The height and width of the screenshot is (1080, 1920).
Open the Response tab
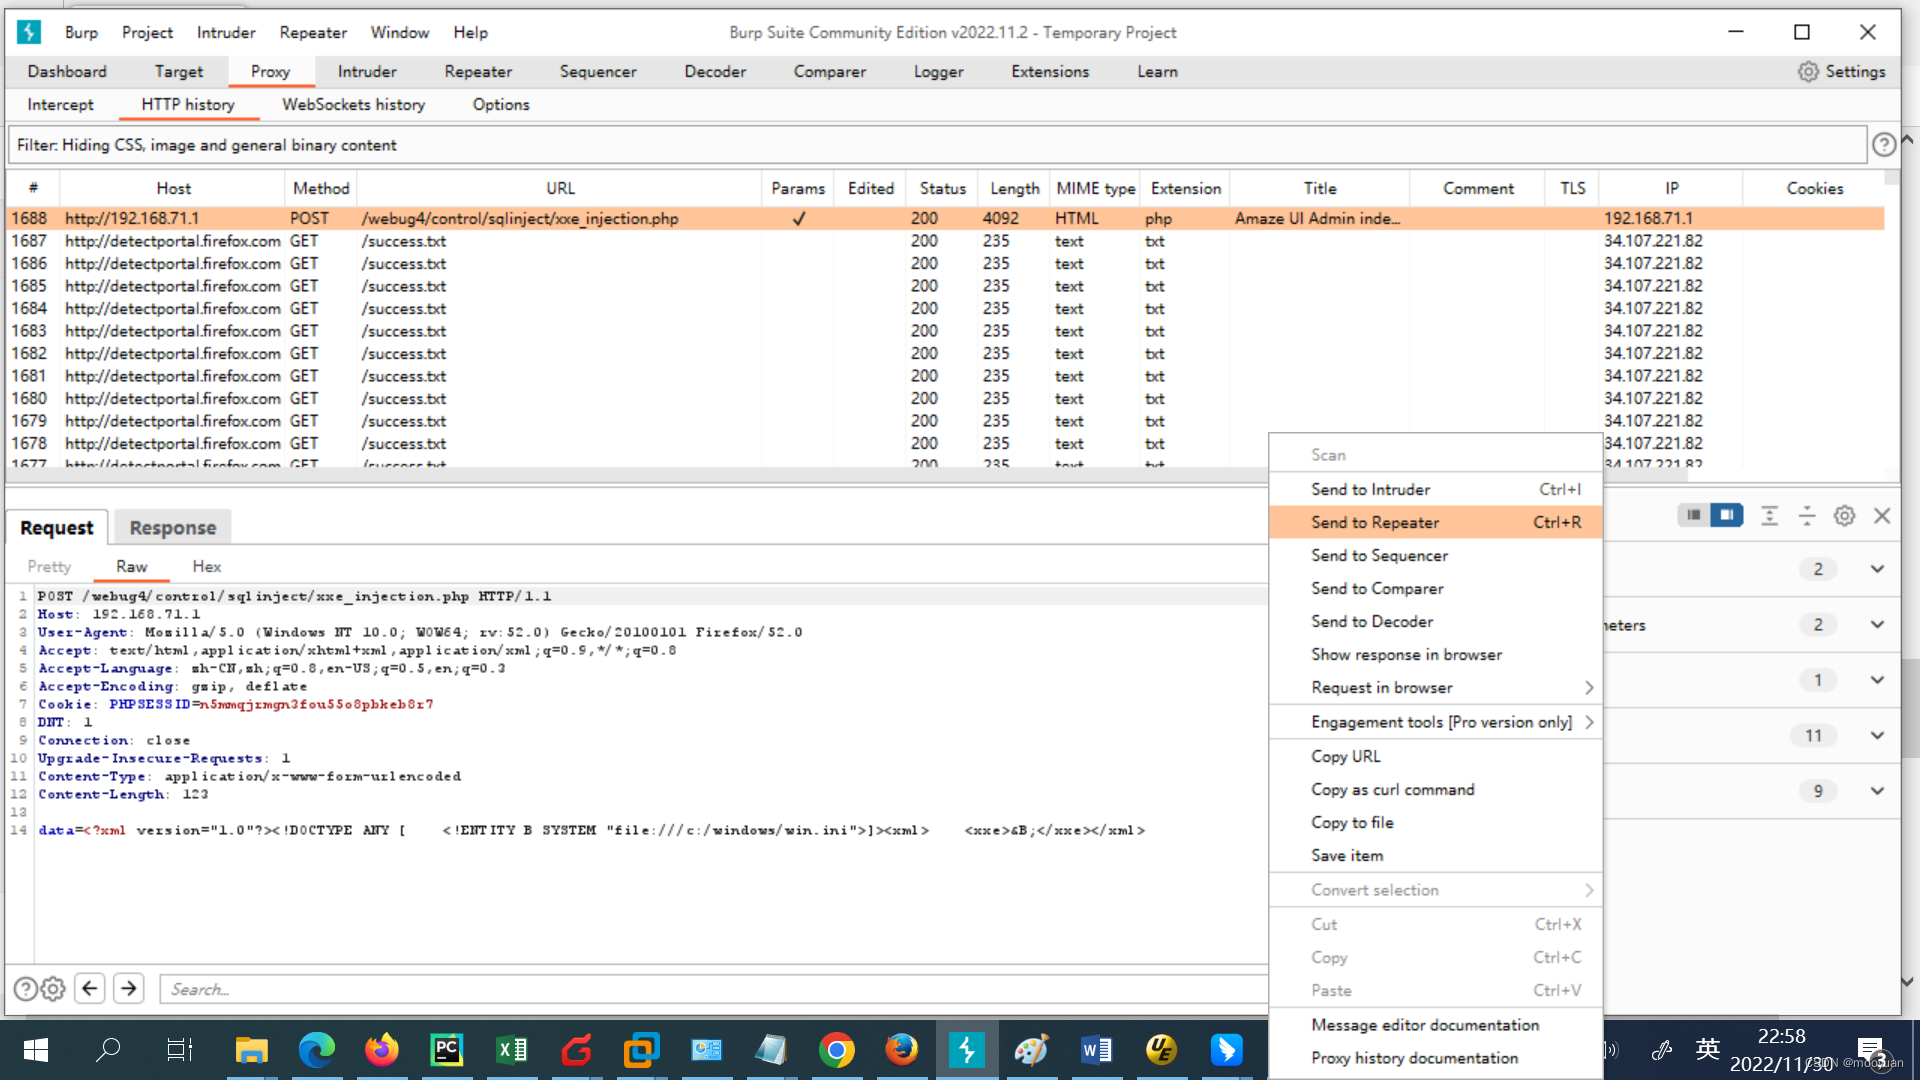click(x=172, y=527)
